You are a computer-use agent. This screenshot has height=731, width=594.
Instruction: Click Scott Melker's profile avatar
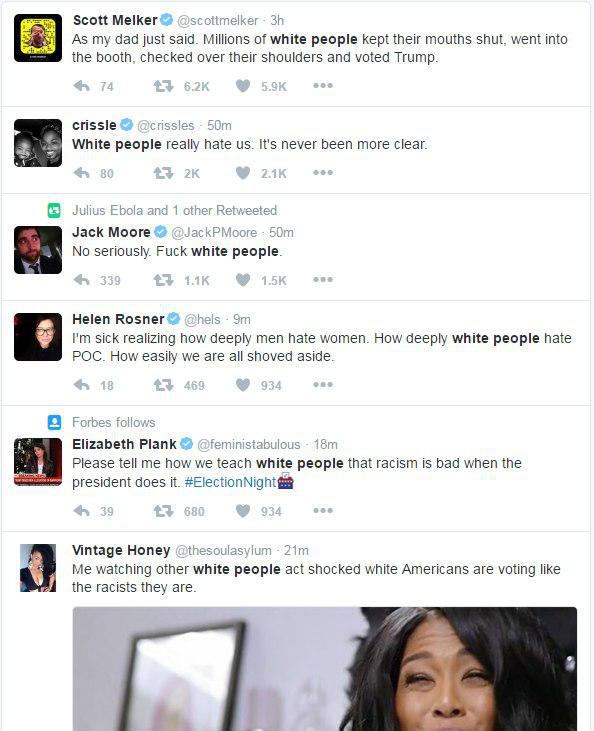pos(38,38)
